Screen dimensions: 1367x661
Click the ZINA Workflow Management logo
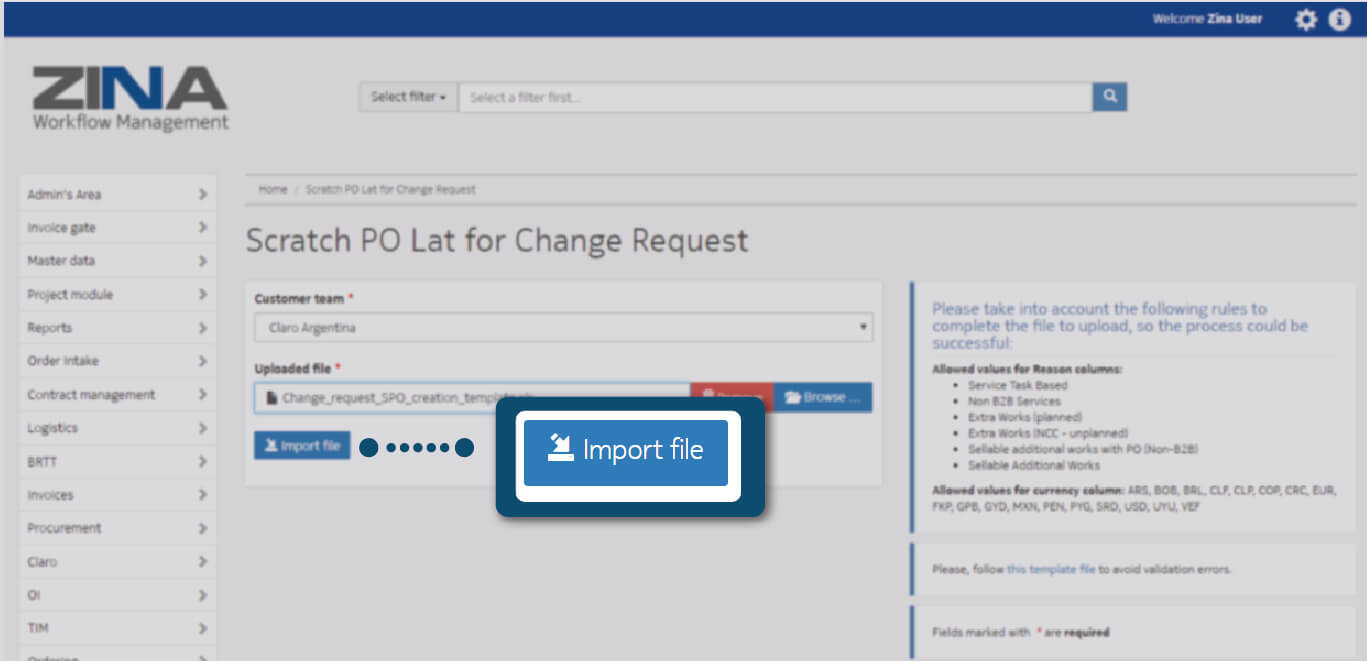point(130,99)
